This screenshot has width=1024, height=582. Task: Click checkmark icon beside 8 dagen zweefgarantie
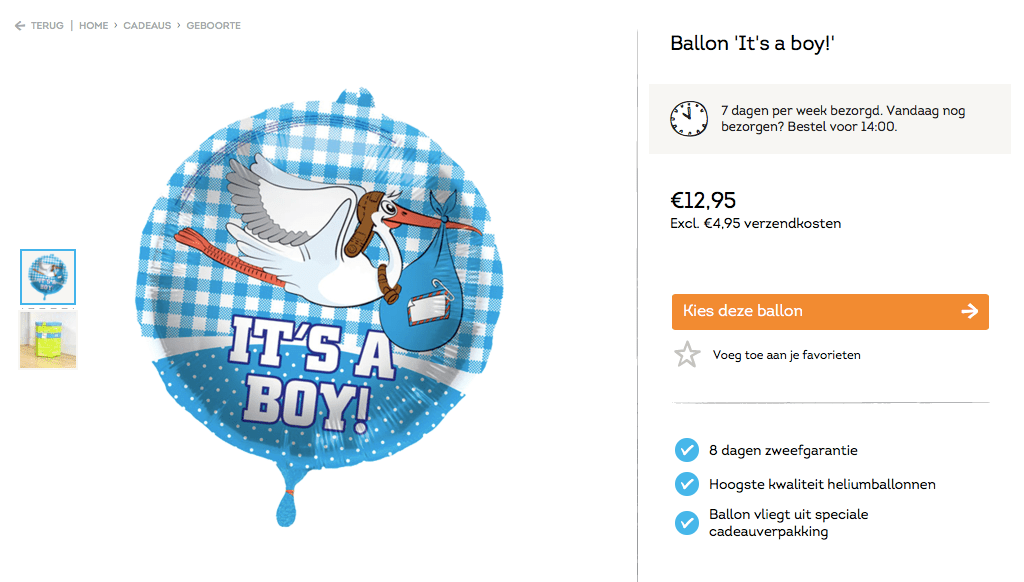686,450
